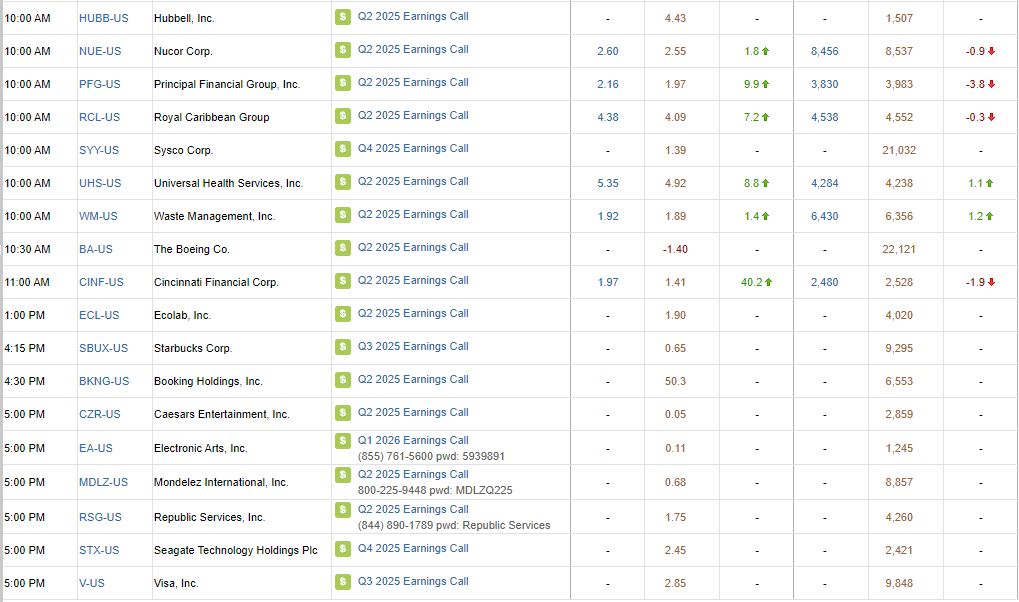1019x602 pixels.
Task: Click the earnings icon in Starbucks Corp. row
Action: pyautogui.click(x=342, y=347)
